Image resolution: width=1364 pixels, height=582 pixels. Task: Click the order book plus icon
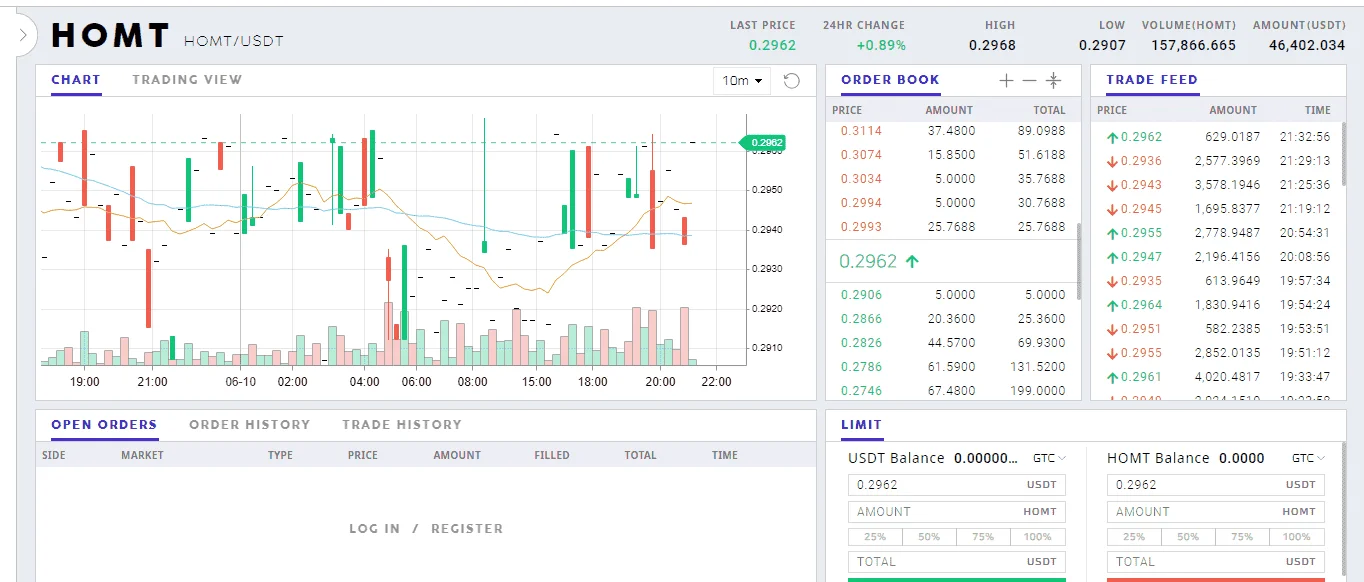[x=1007, y=80]
